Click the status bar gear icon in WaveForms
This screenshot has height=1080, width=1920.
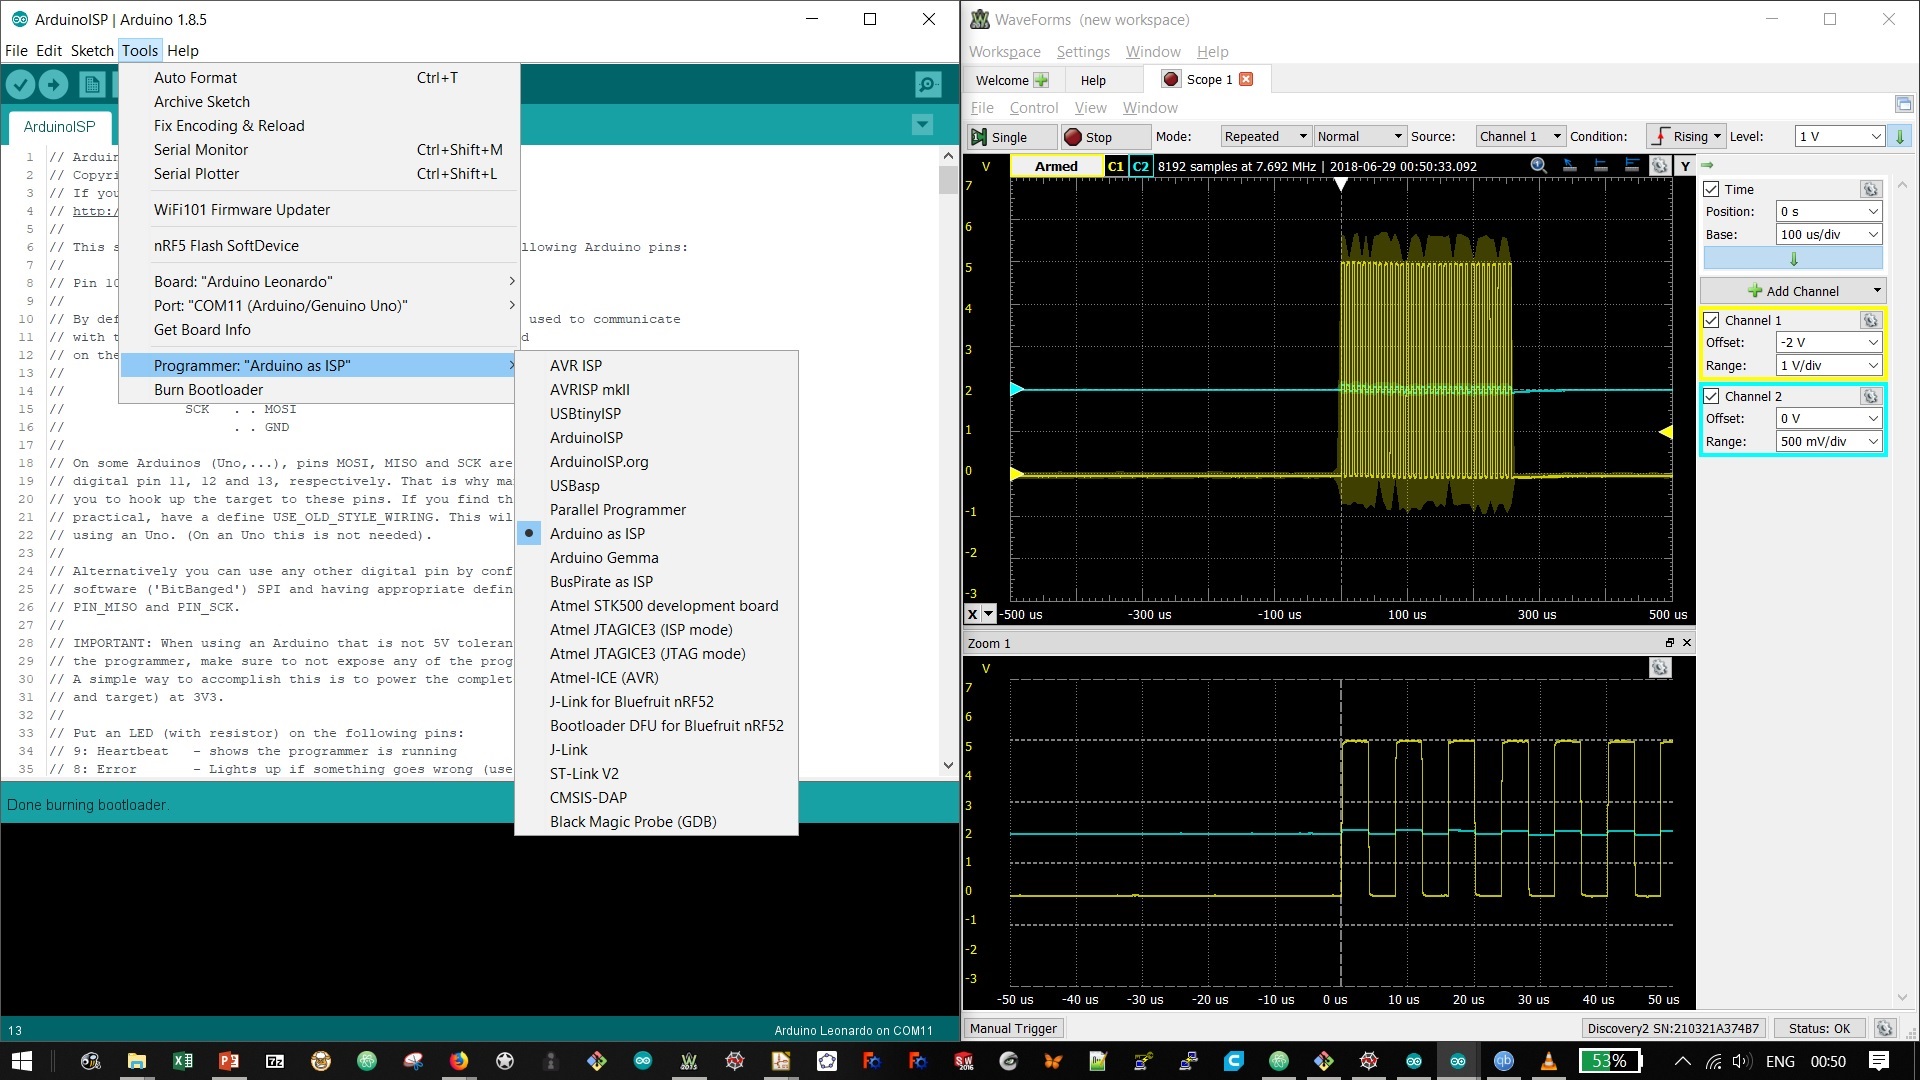1884,1028
